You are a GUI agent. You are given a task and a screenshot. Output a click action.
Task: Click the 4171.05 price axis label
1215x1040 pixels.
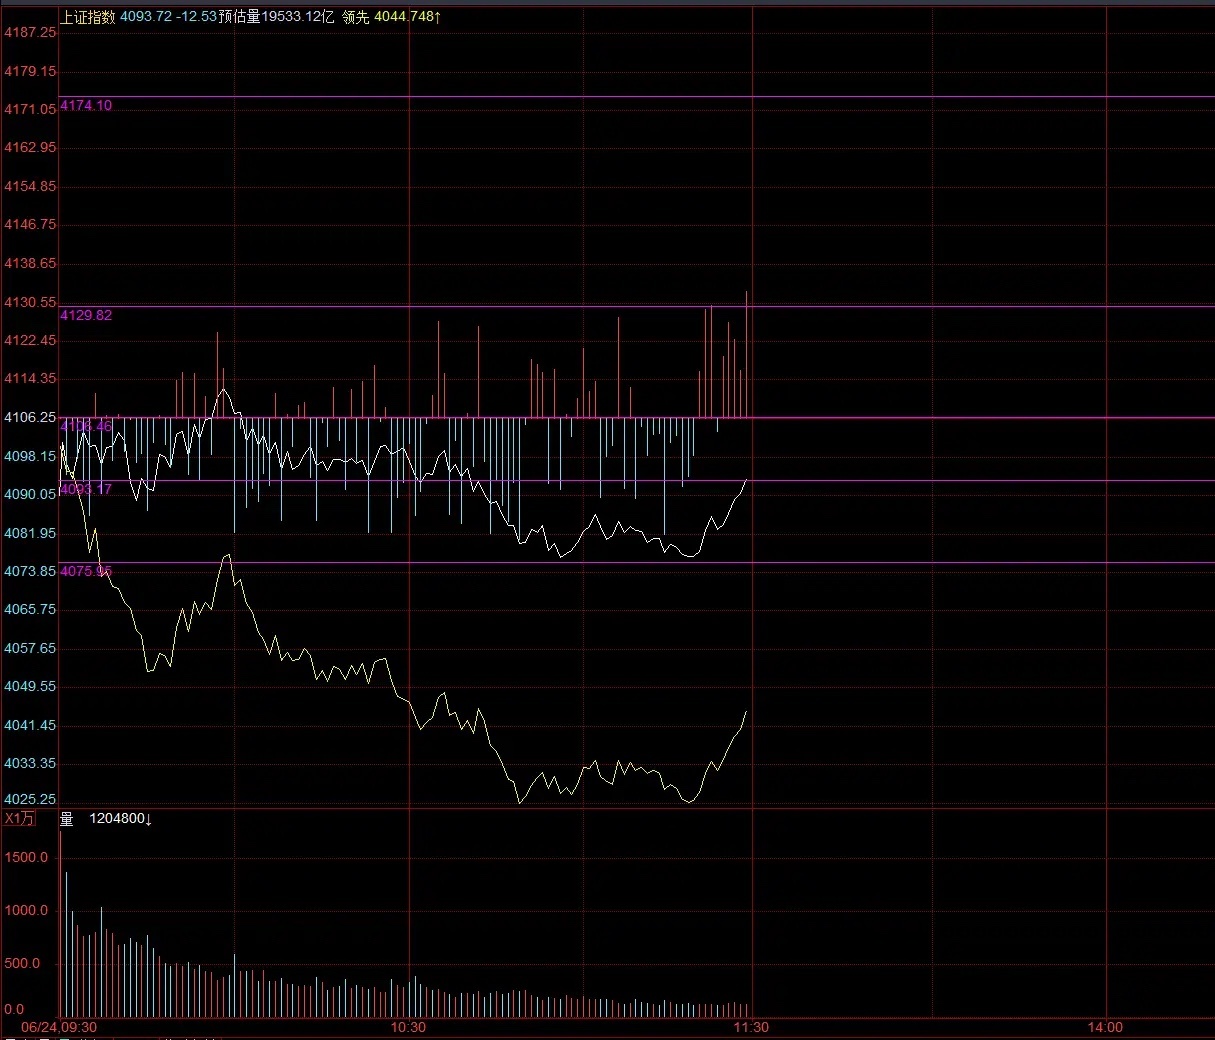tap(30, 109)
